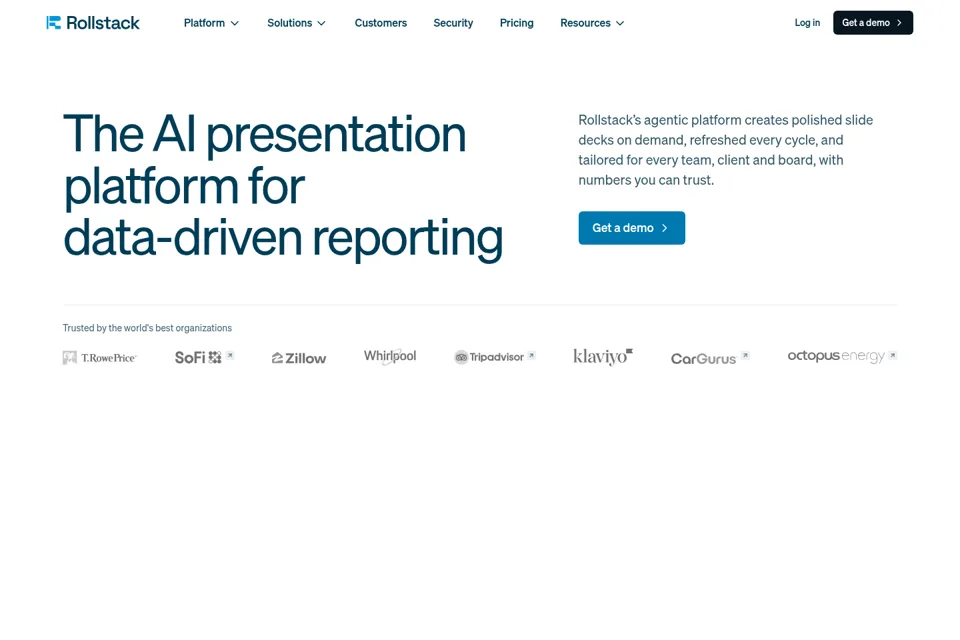Open the CarGurus customer logo
The width and height of the screenshot is (960, 640).
click(703, 359)
